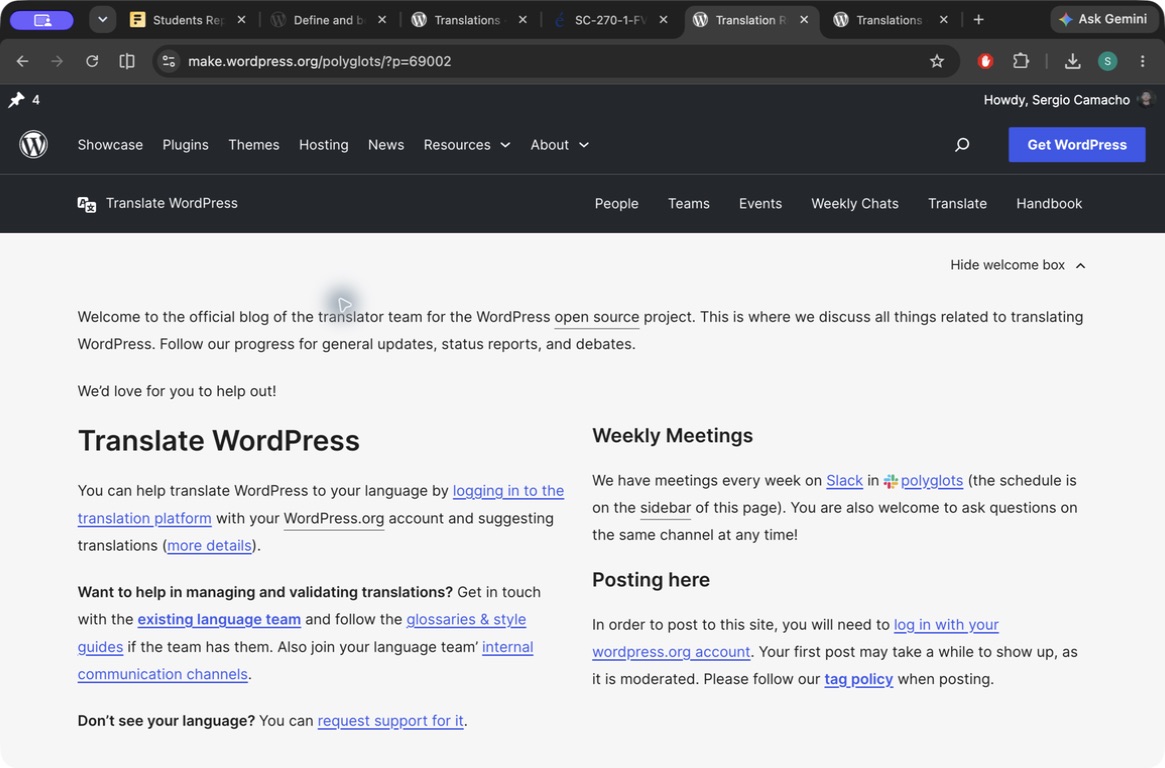Image resolution: width=1165 pixels, height=768 pixels.
Task: Bookmark this page with the star icon
Action: pyautogui.click(x=937, y=61)
